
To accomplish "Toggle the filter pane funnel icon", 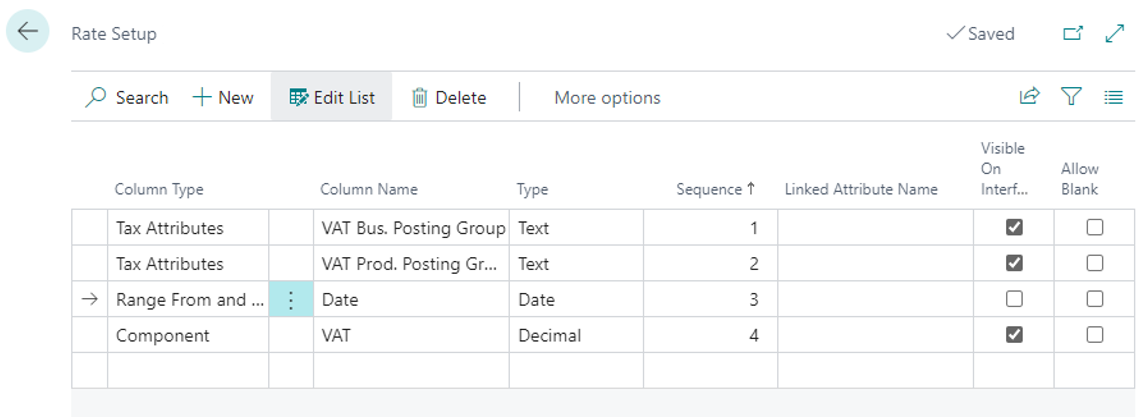I will [x=1072, y=96].
